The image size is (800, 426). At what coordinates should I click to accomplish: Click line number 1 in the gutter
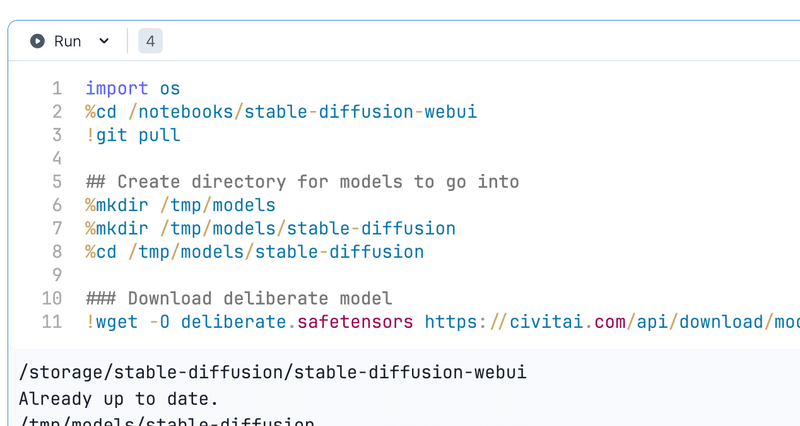pos(57,88)
